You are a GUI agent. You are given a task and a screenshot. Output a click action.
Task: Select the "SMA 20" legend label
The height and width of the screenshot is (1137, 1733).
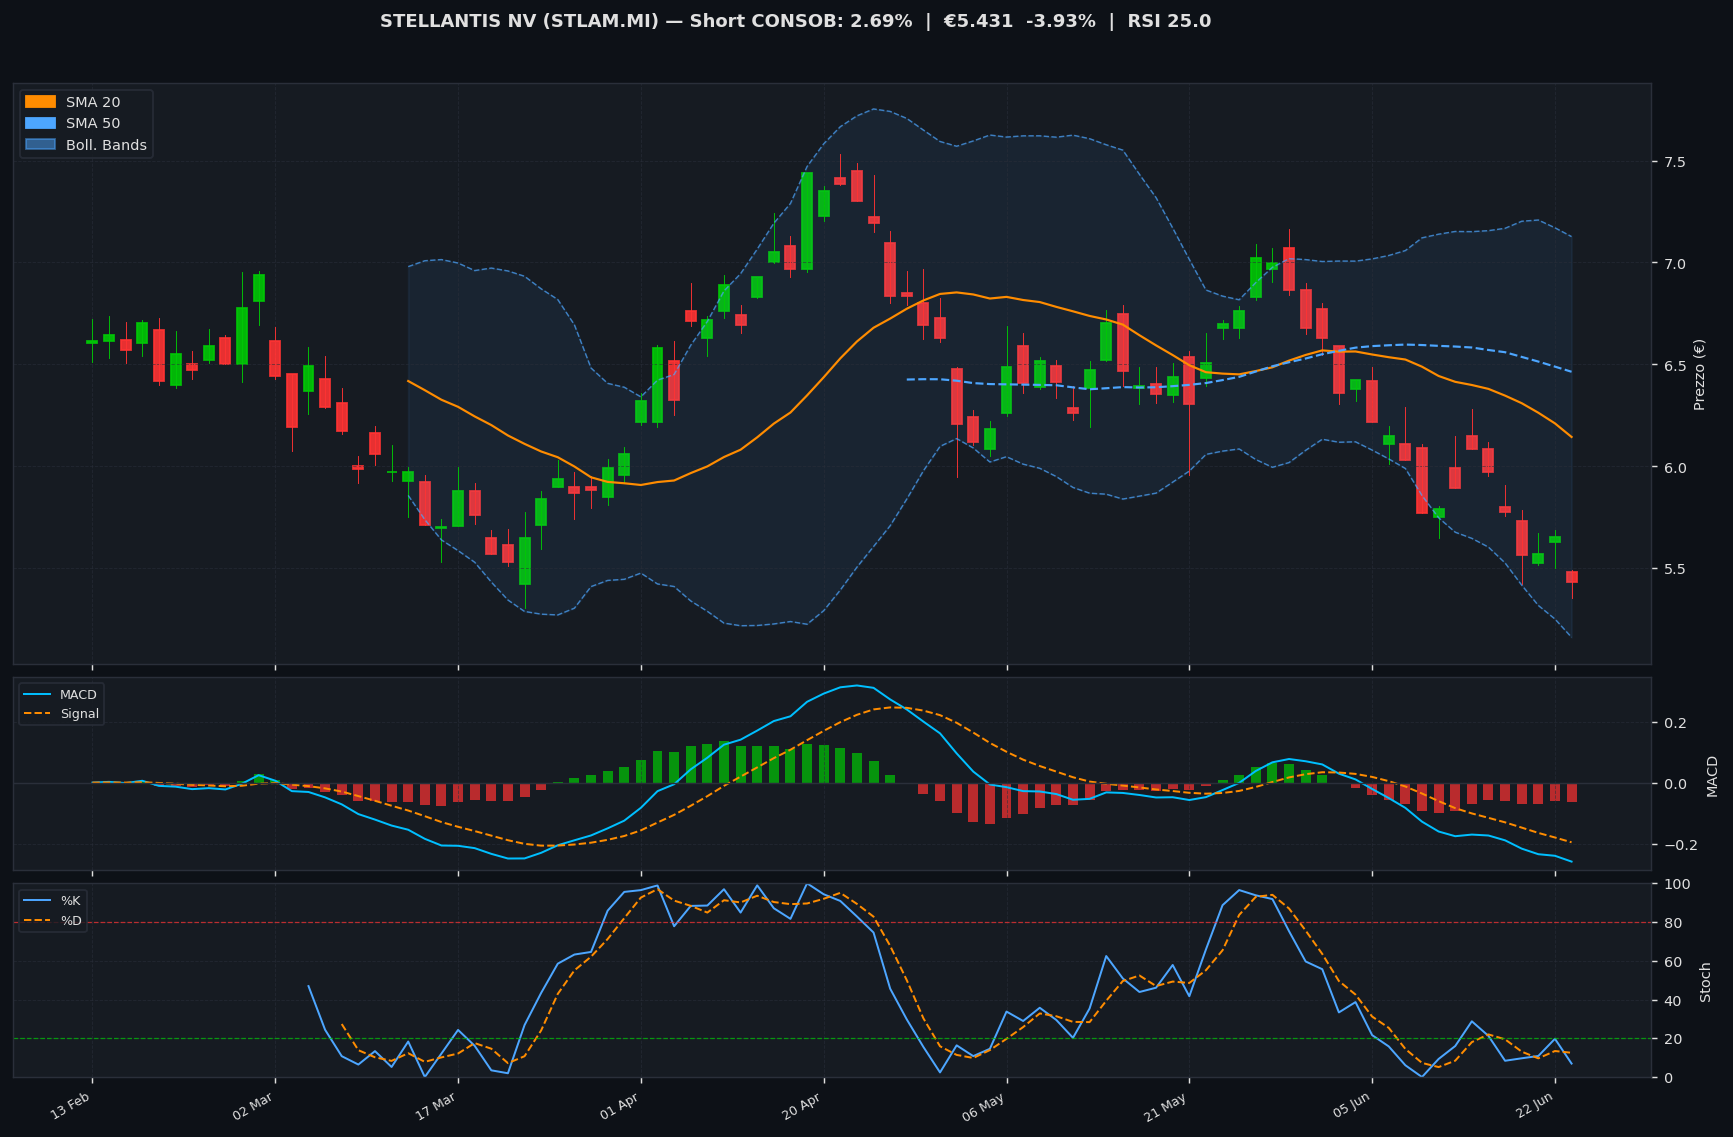pos(93,102)
